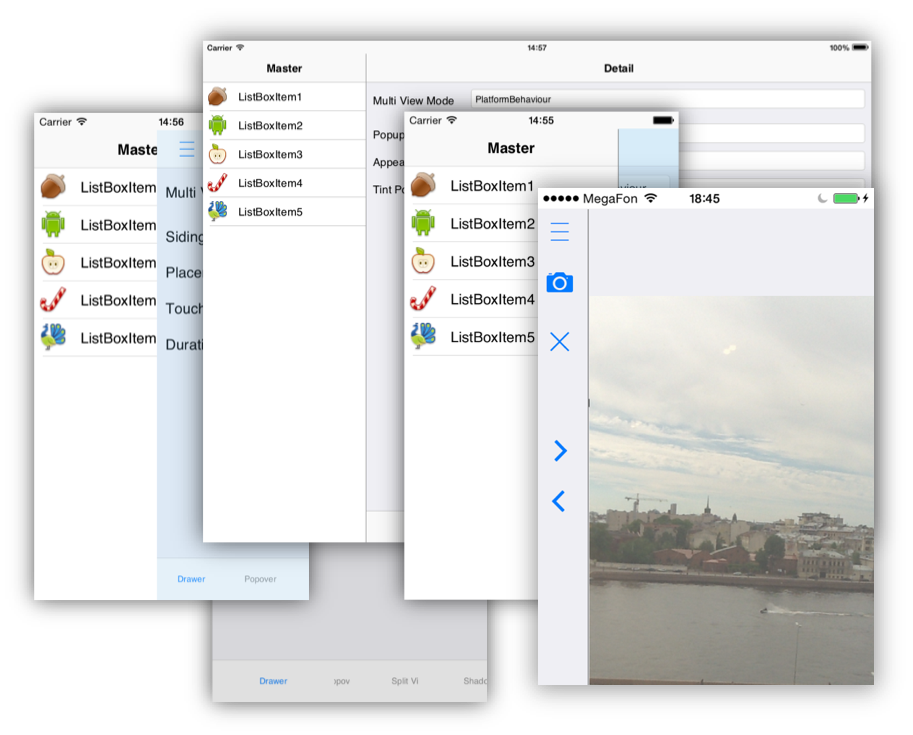The image size is (913, 735).
Task: Select Drawer tab in leftmost phone
Action: tap(191, 579)
